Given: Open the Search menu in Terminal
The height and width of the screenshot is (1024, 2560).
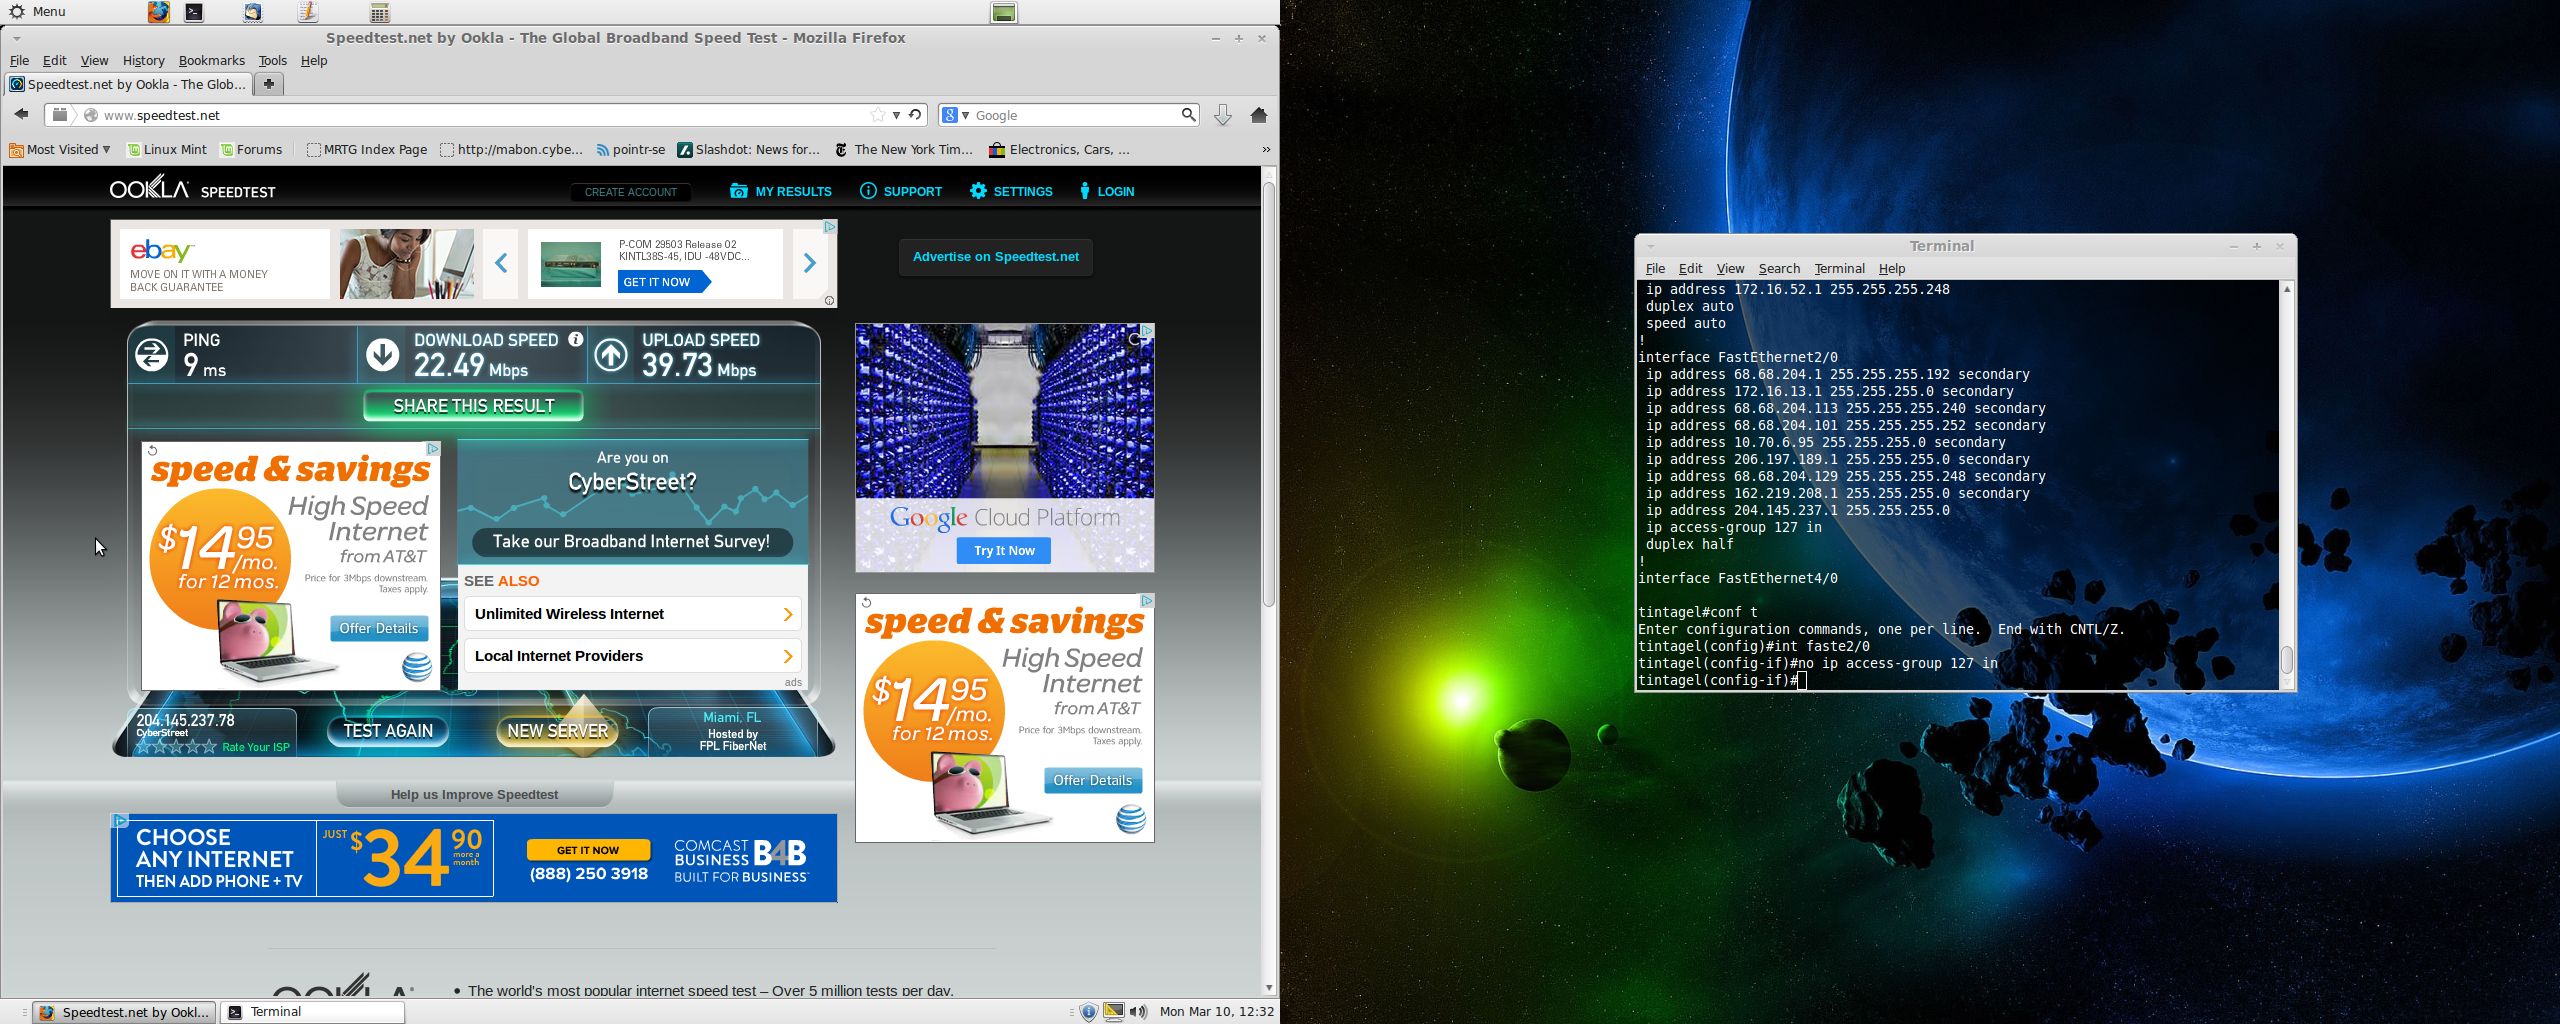Looking at the screenshot, I should [1778, 269].
